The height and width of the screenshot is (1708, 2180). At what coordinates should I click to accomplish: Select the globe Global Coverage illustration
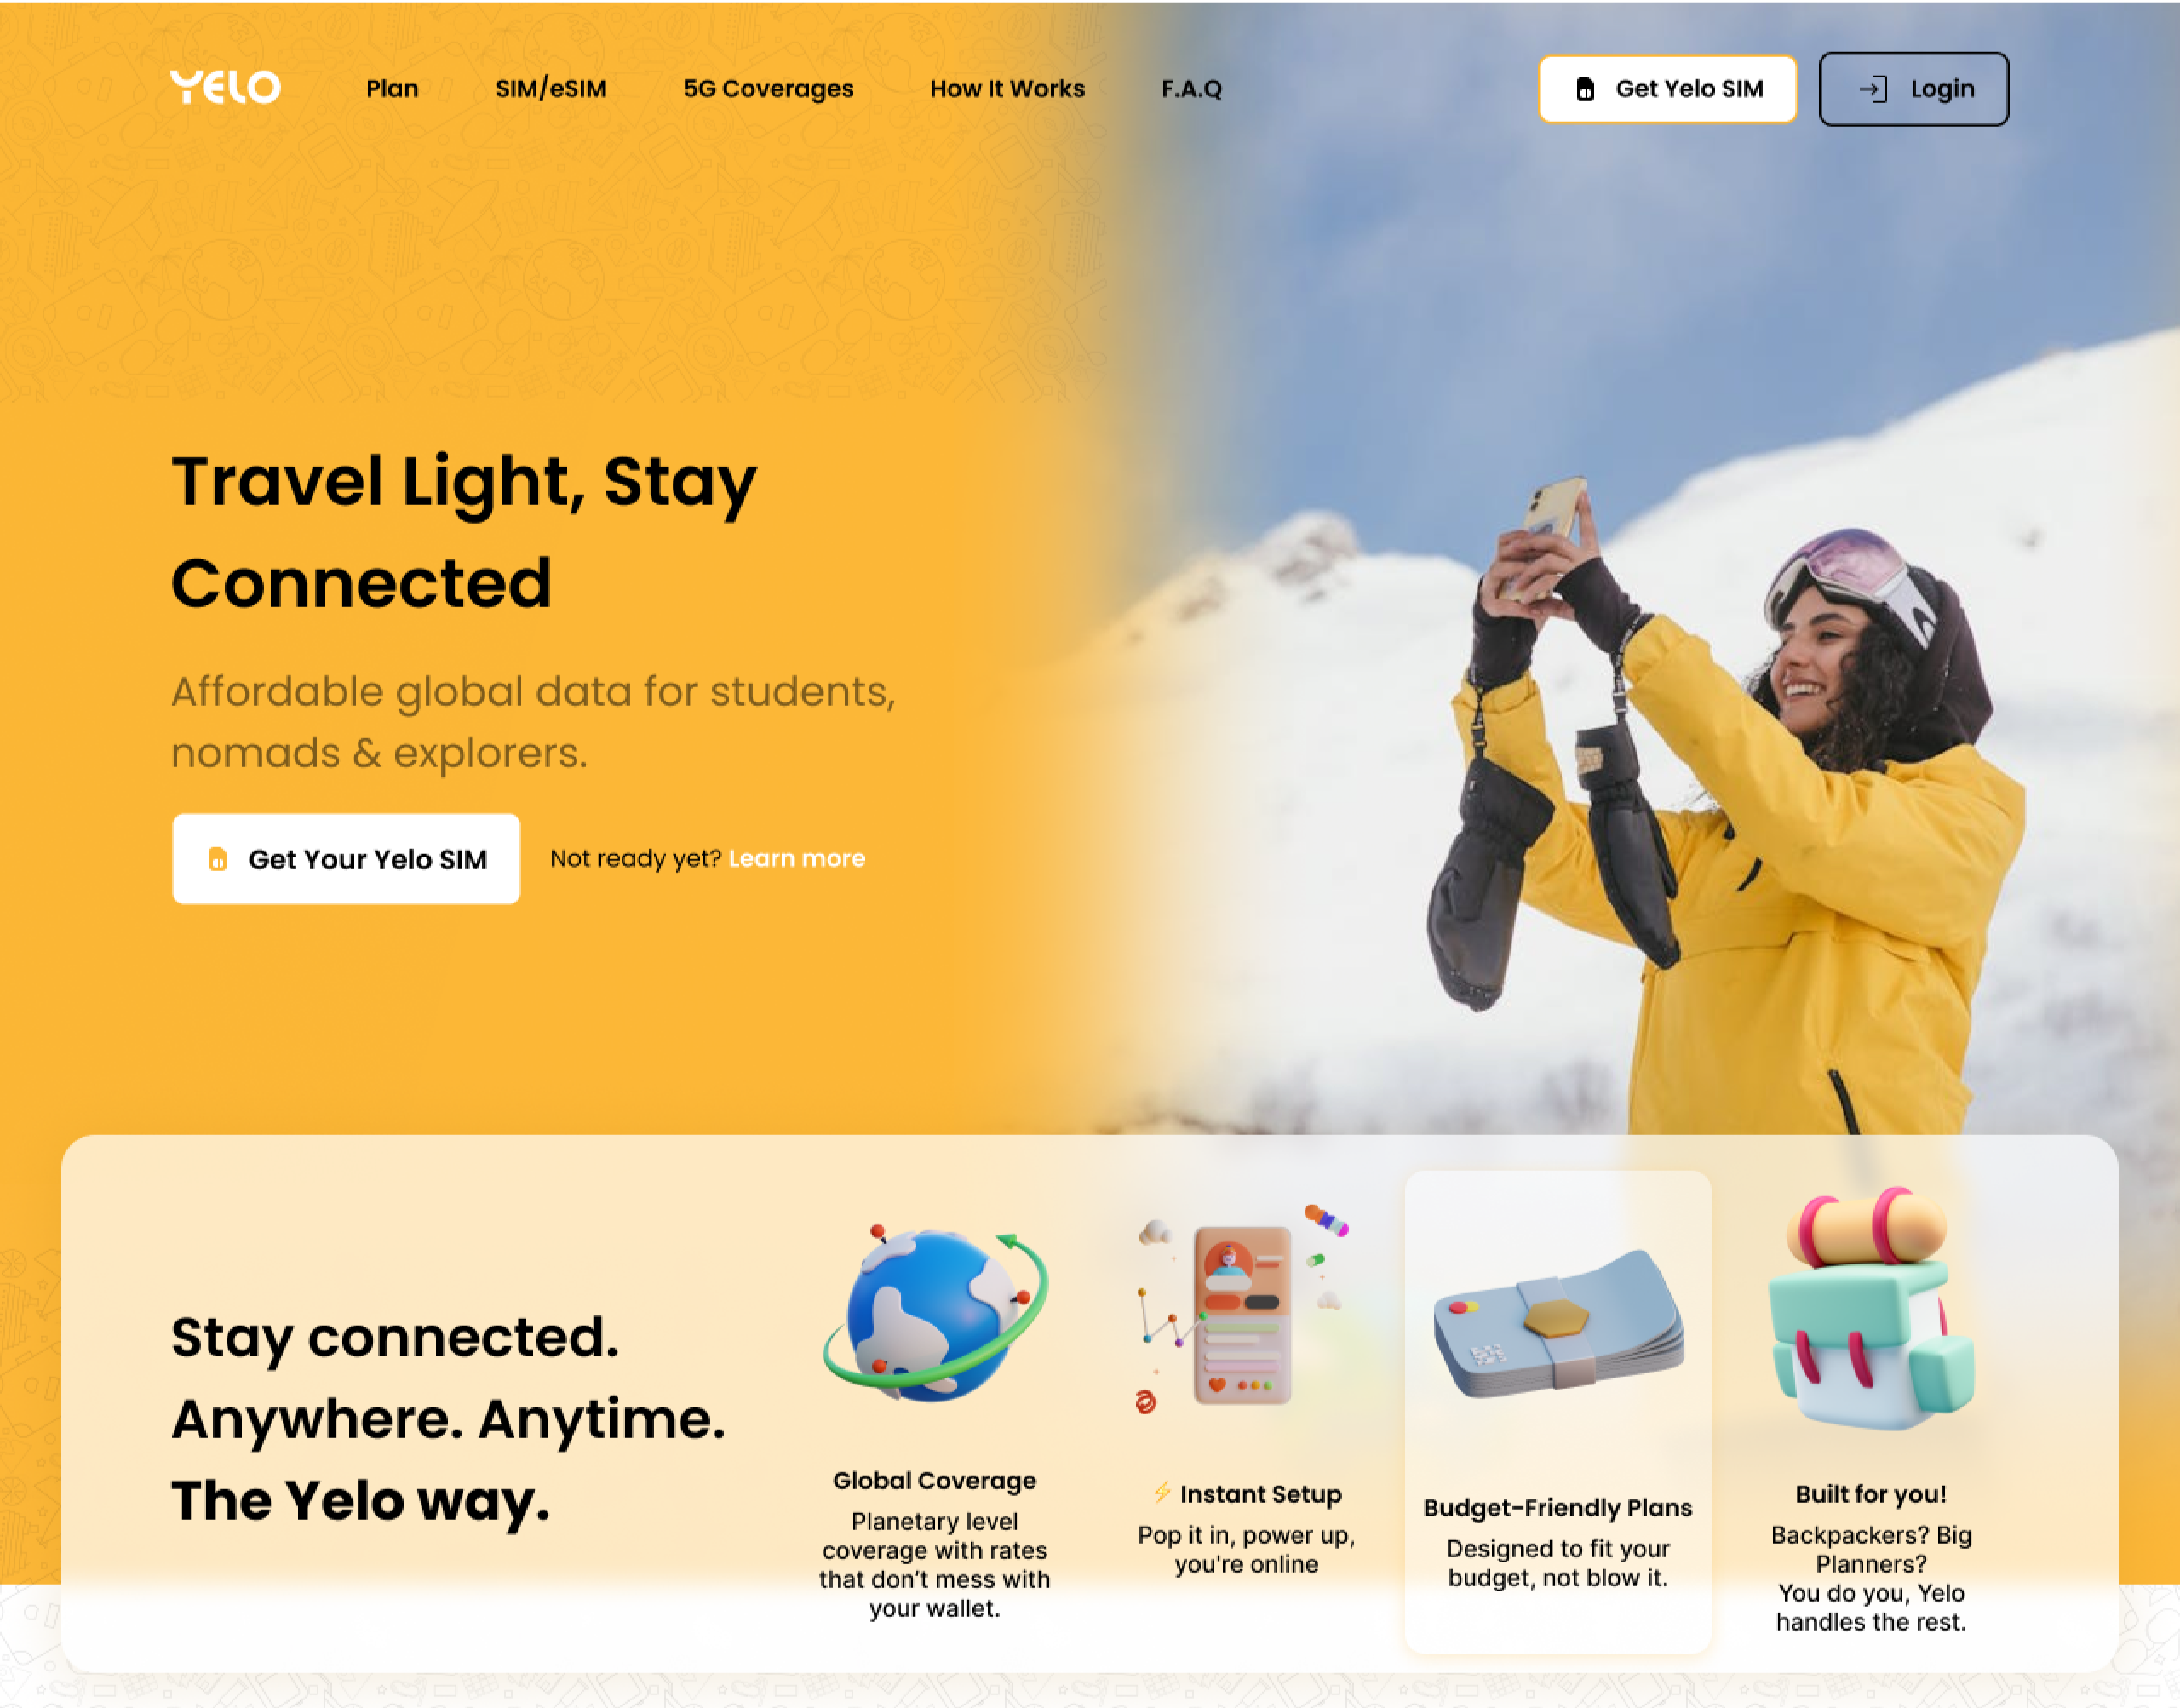tap(935, 1314)
